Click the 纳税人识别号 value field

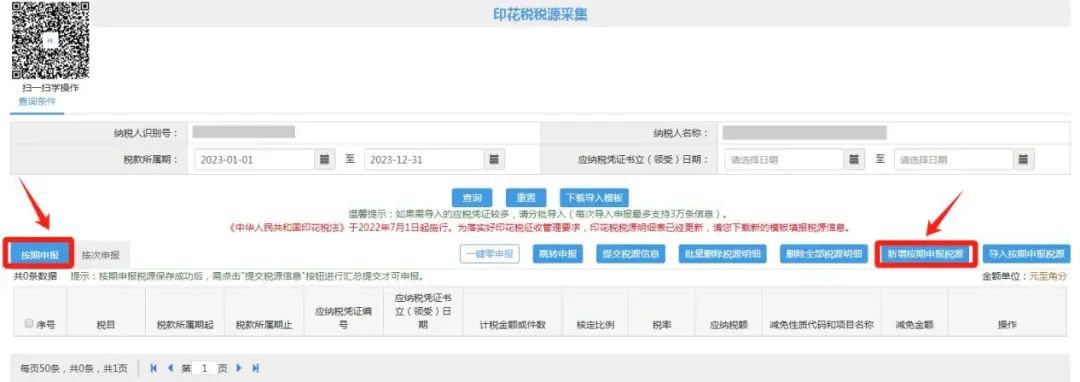coord(244,131)
